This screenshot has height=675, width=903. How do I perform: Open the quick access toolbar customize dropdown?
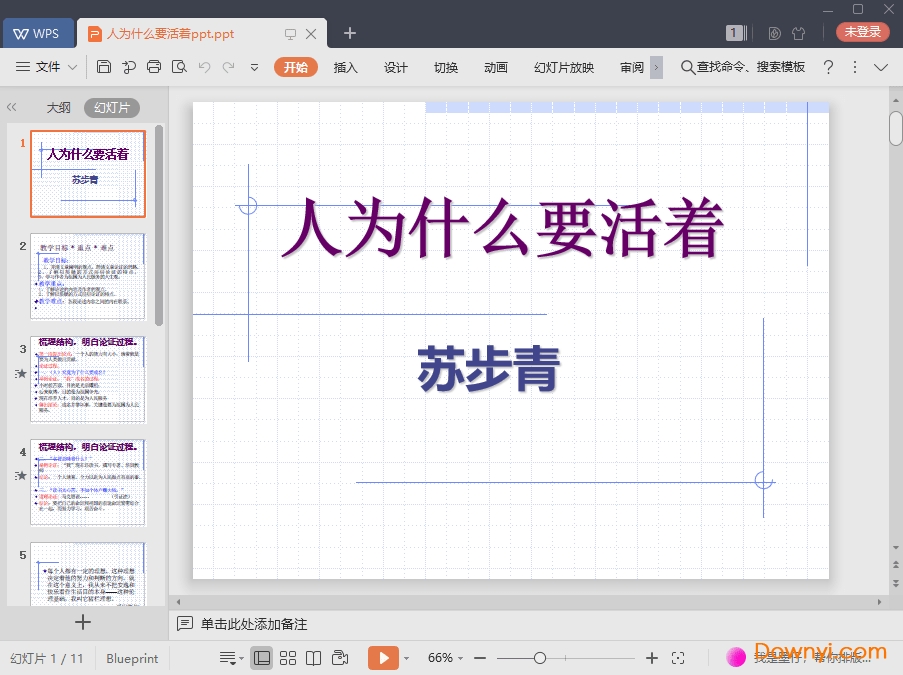pyautogui.click(x=254, y=67)
